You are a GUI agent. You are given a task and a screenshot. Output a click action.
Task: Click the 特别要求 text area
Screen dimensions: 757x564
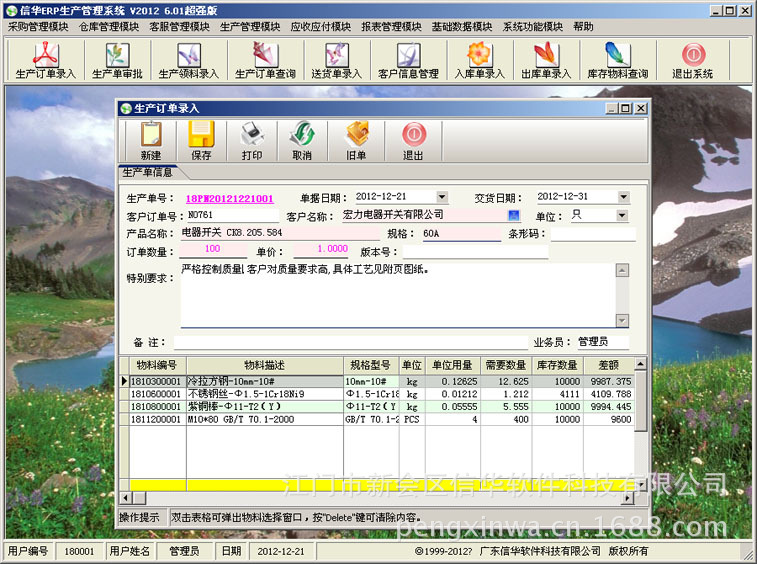coord(398,295)
